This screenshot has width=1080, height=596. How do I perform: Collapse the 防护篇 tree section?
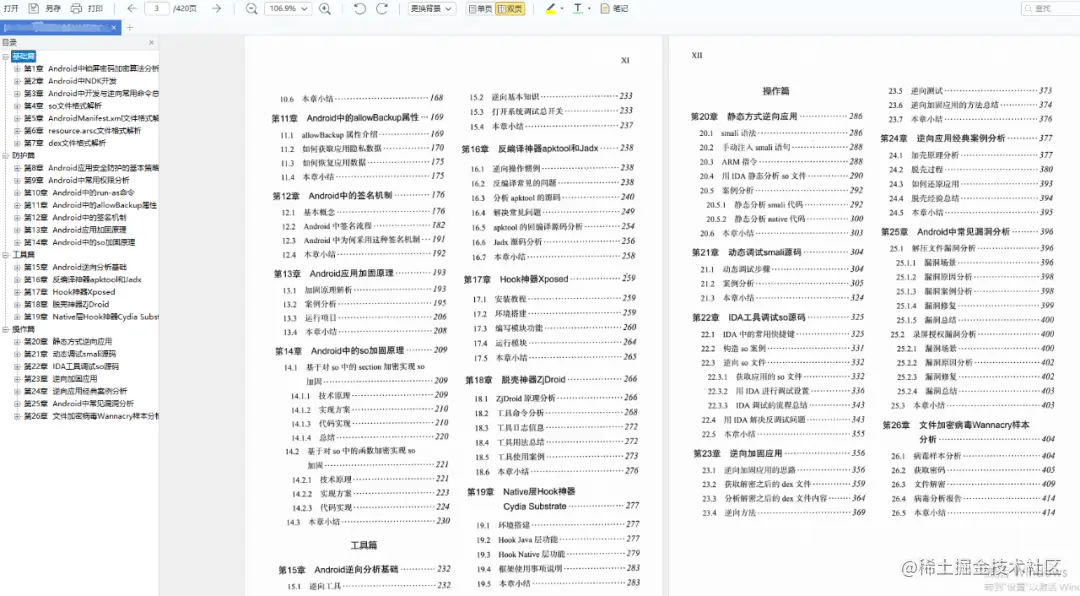click(6, 156)
